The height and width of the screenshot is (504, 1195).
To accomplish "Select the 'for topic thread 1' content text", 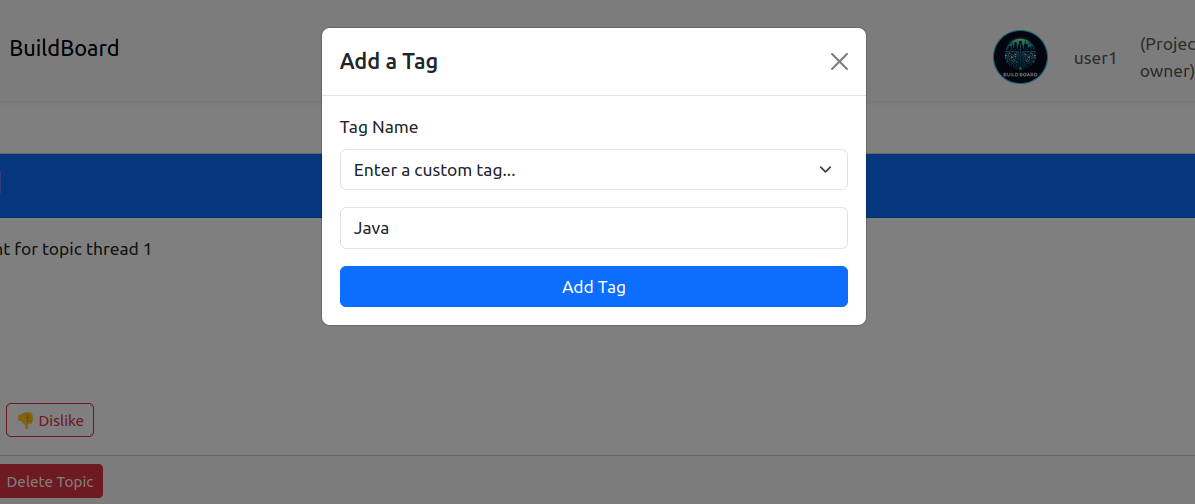I will pyautogui.click(x=82, y=249).
